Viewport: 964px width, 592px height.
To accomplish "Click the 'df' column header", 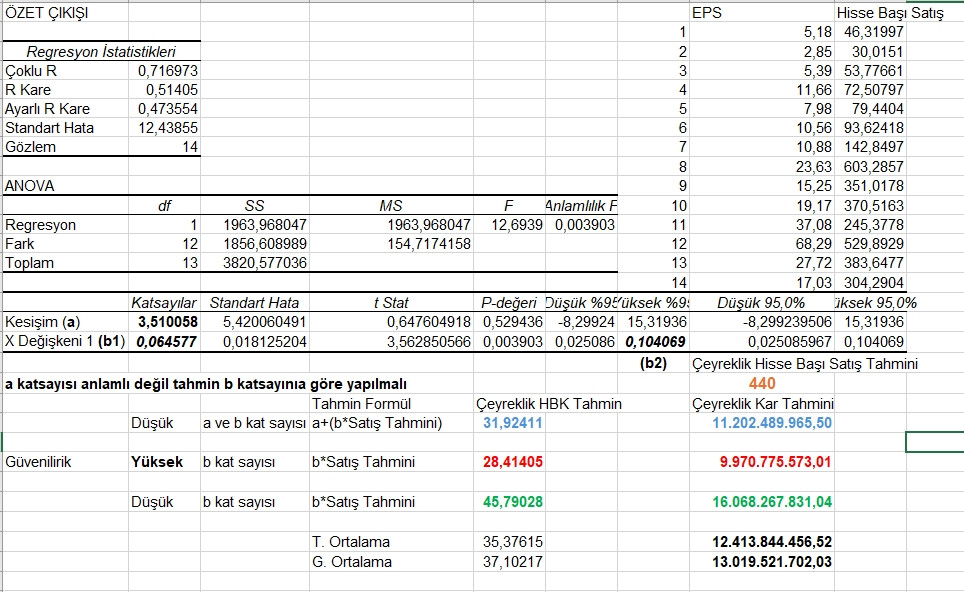I will (x=164, y=206).
